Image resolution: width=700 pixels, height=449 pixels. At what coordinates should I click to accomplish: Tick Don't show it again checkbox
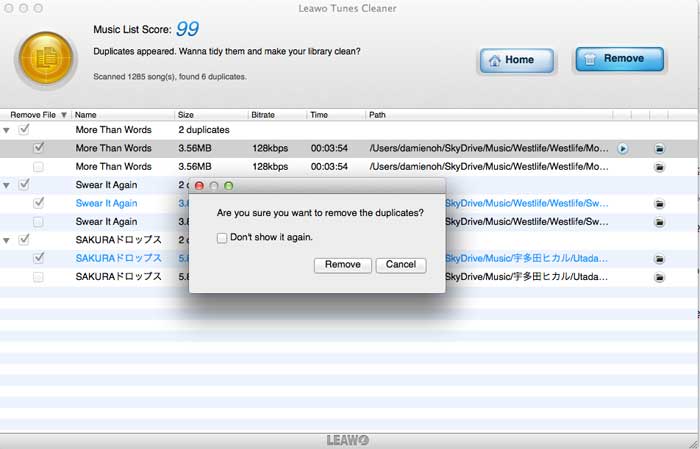click(x=222, y=238)
